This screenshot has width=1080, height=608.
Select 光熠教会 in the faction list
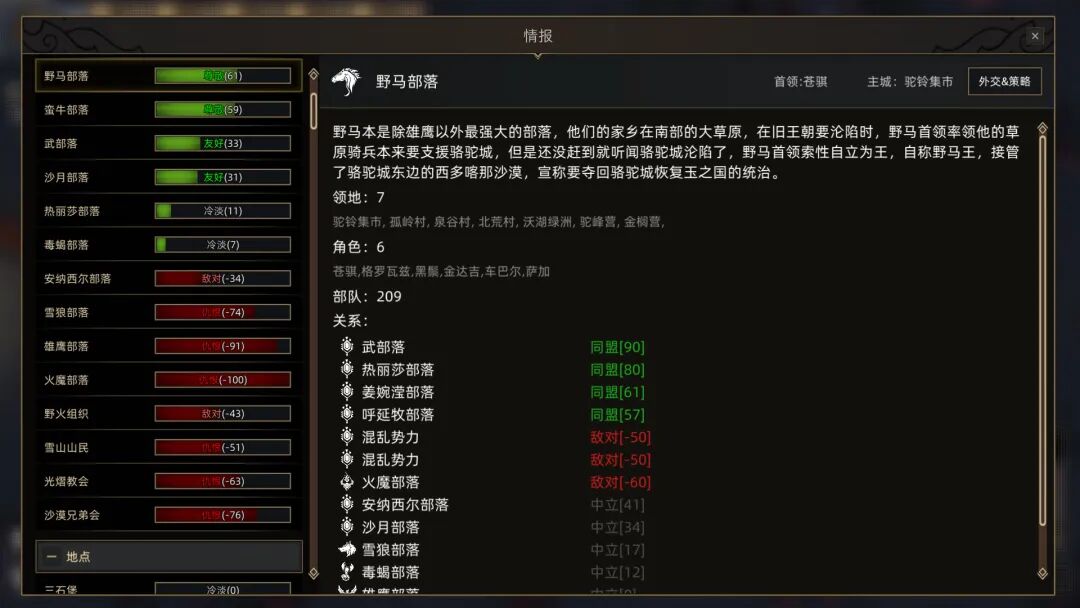(x=169, y=481)
